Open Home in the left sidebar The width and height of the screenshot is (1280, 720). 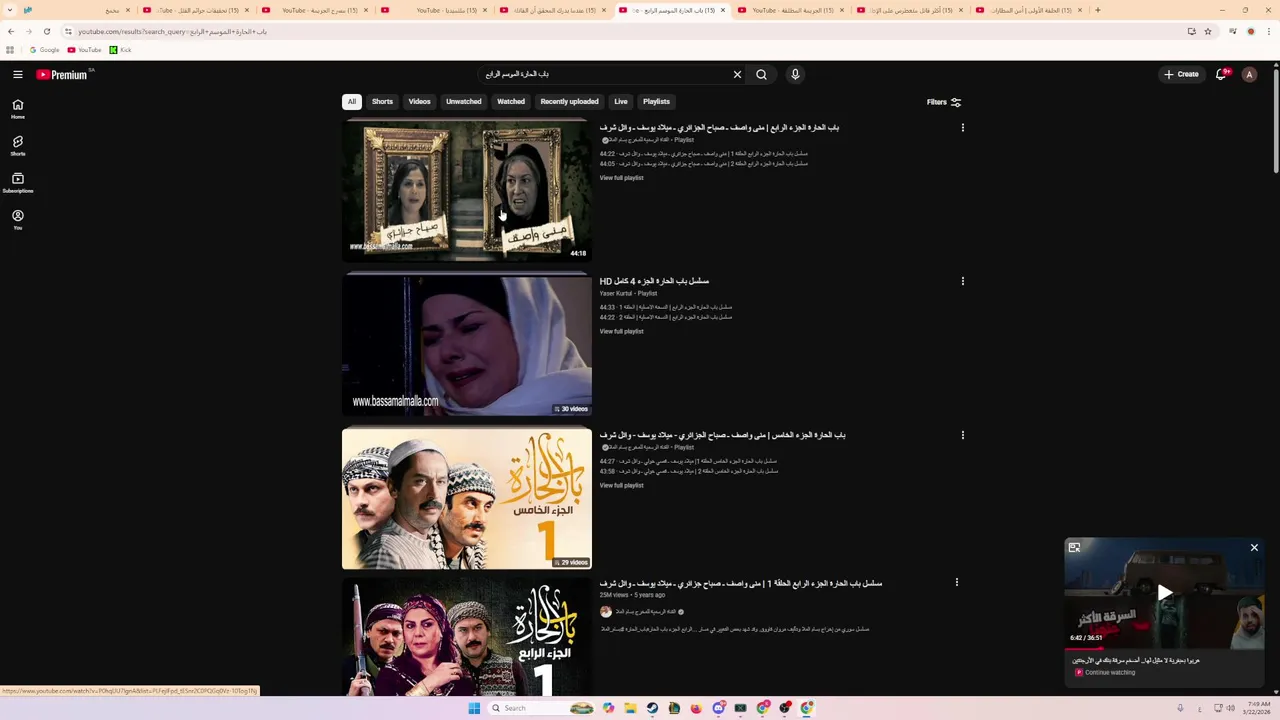18,109
